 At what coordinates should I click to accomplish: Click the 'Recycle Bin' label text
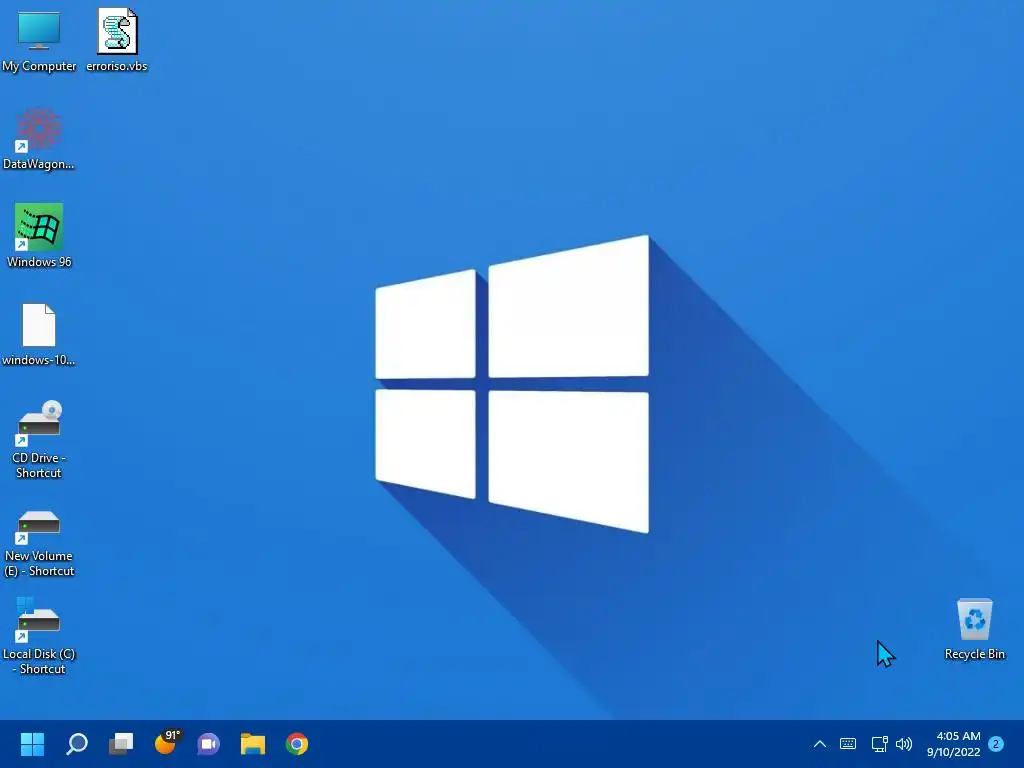pos(974,654)
